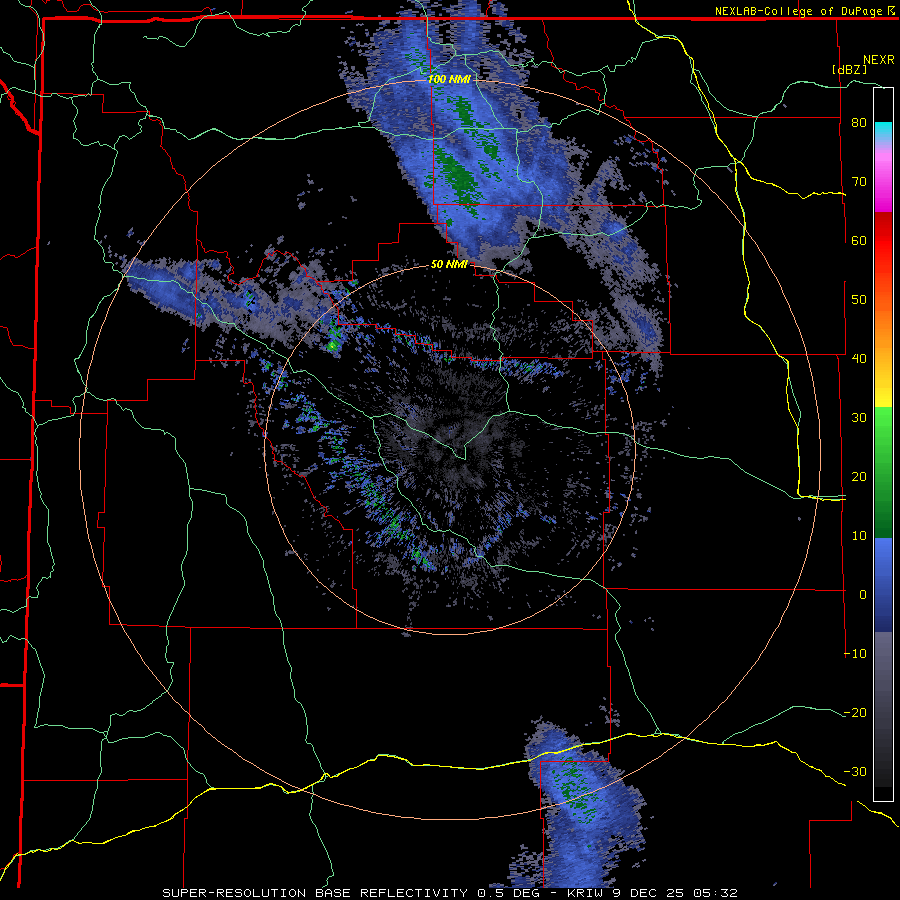Click the 50 NMI range ring label
The height and width of the screenshot is (900, 900).
pyautogui.click(x=449, y=264)
